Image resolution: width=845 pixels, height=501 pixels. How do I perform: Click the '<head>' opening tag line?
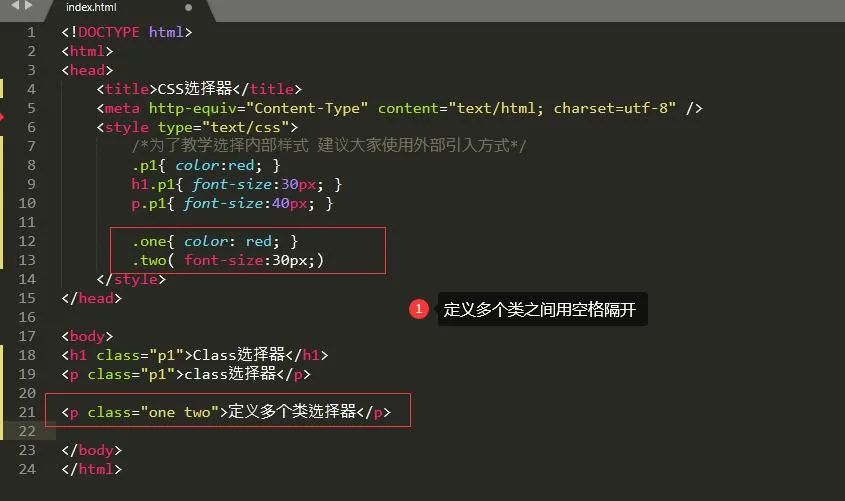[x=87, y=70]
